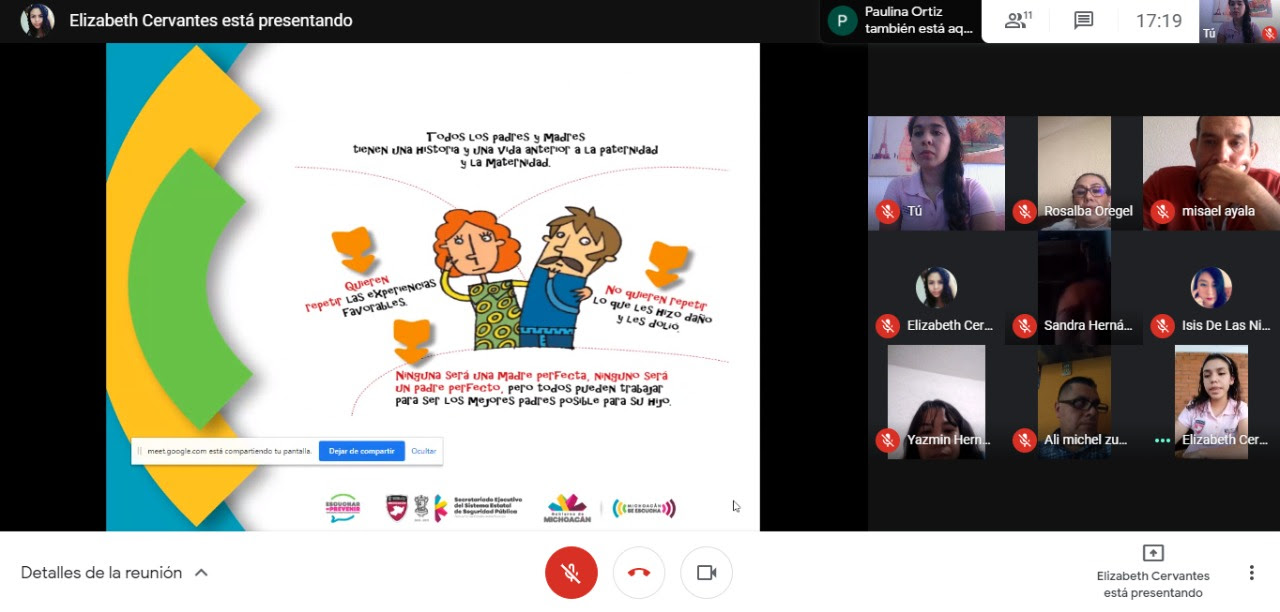Toggle the camera on or off

[706, 573]
